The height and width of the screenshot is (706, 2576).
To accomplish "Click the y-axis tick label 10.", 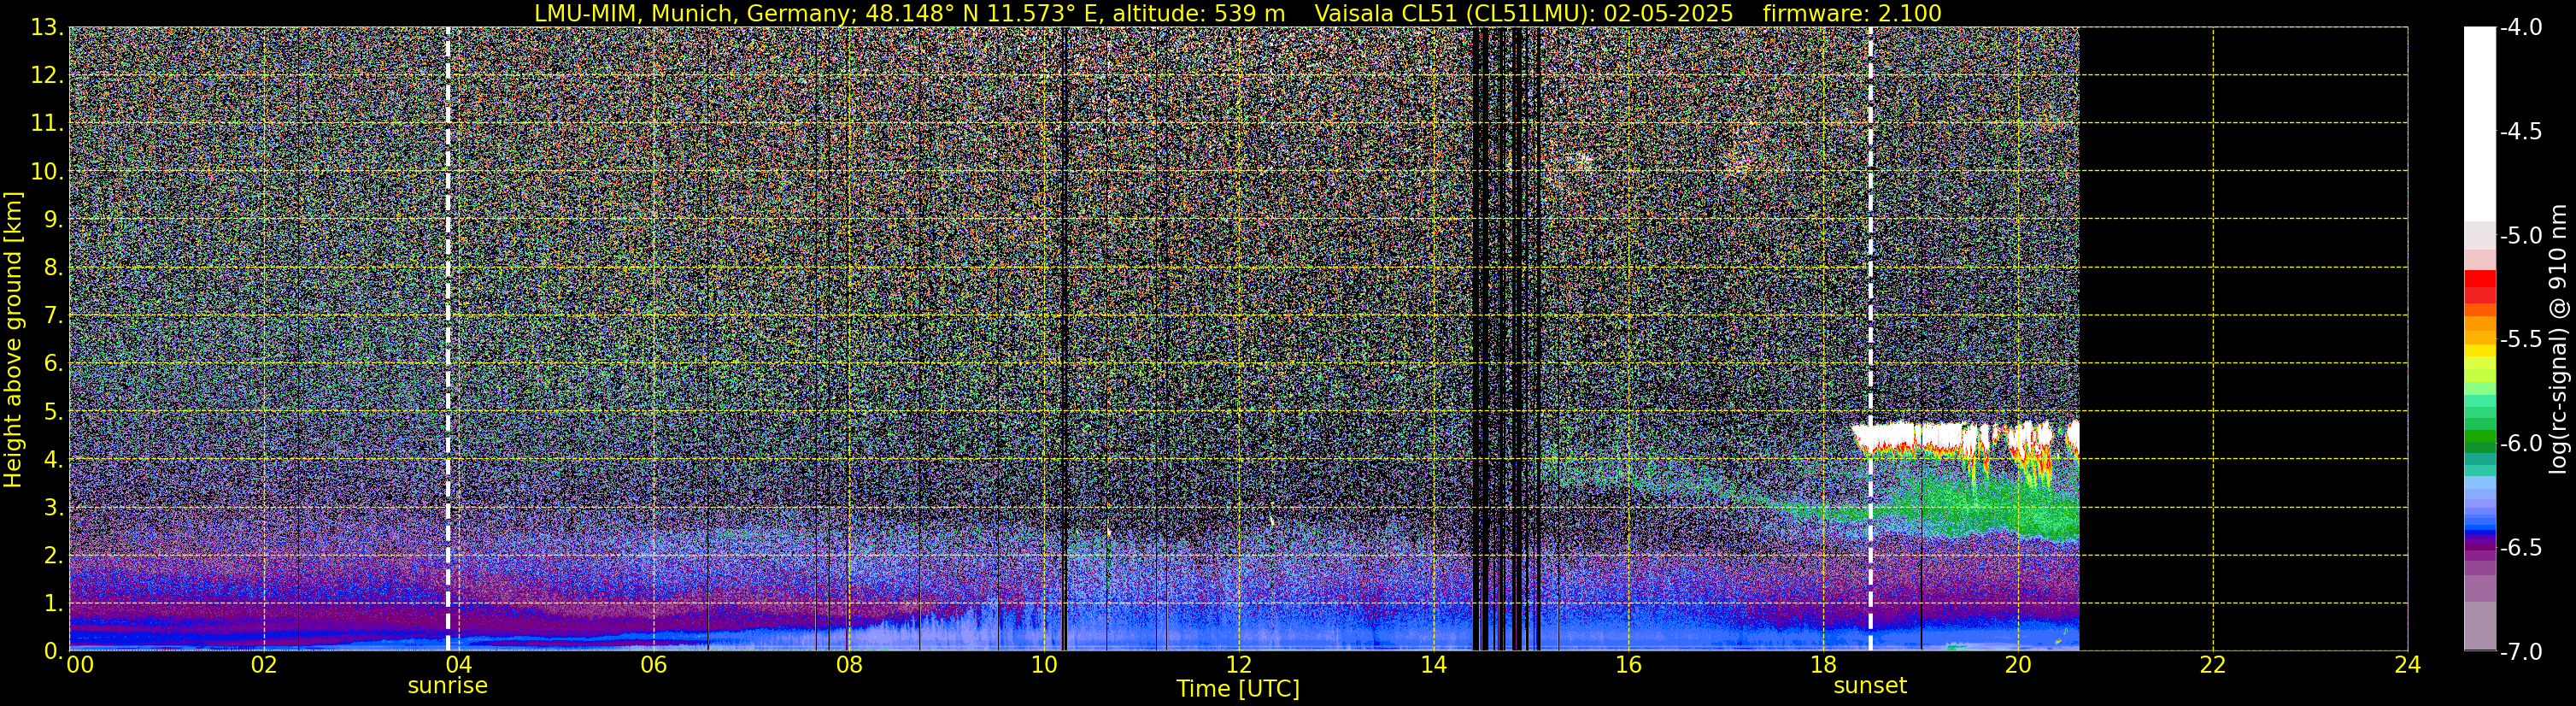I will coord(47,171).
